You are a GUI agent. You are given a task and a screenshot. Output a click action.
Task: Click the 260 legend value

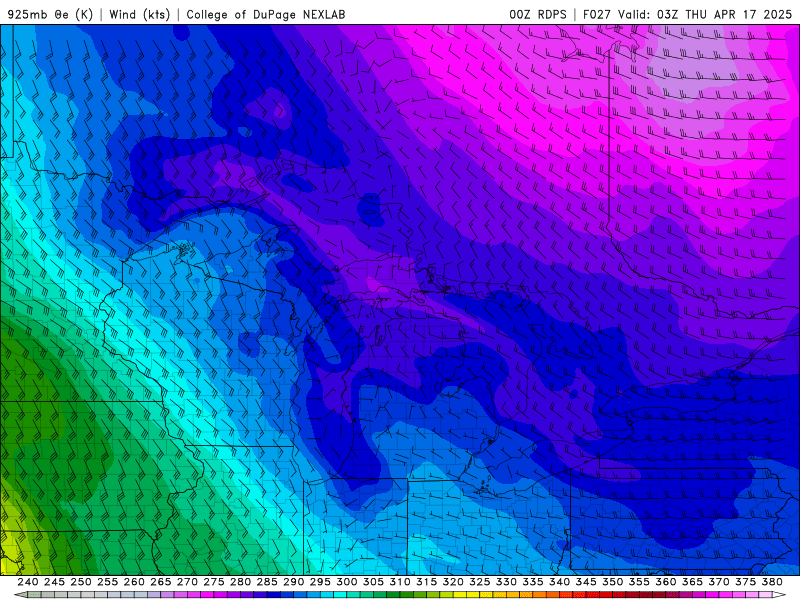(134, 582)
